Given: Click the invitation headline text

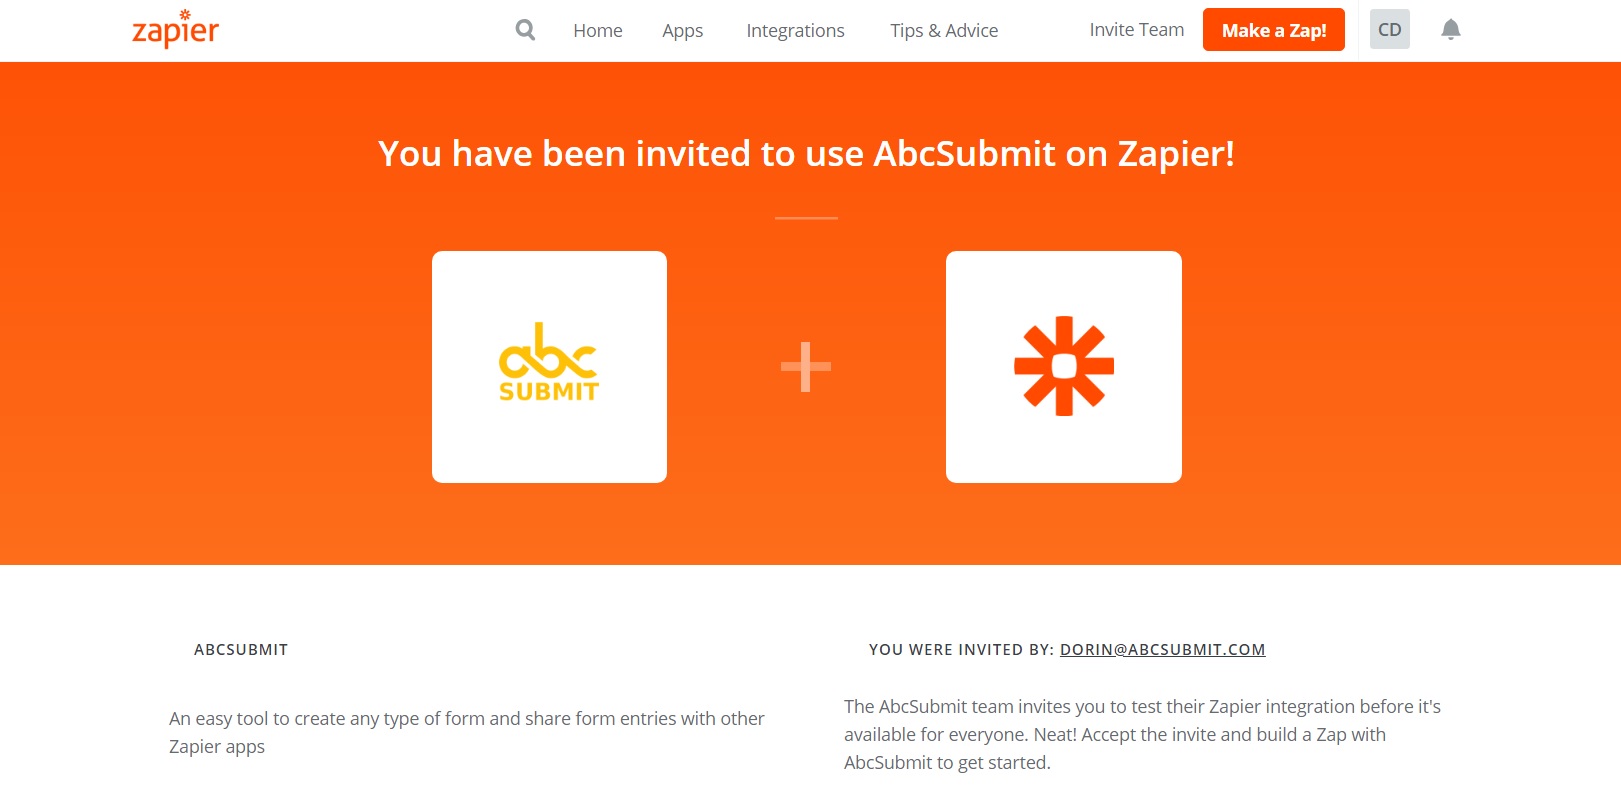Looking at the screenshot, I should tap(806, 154).
